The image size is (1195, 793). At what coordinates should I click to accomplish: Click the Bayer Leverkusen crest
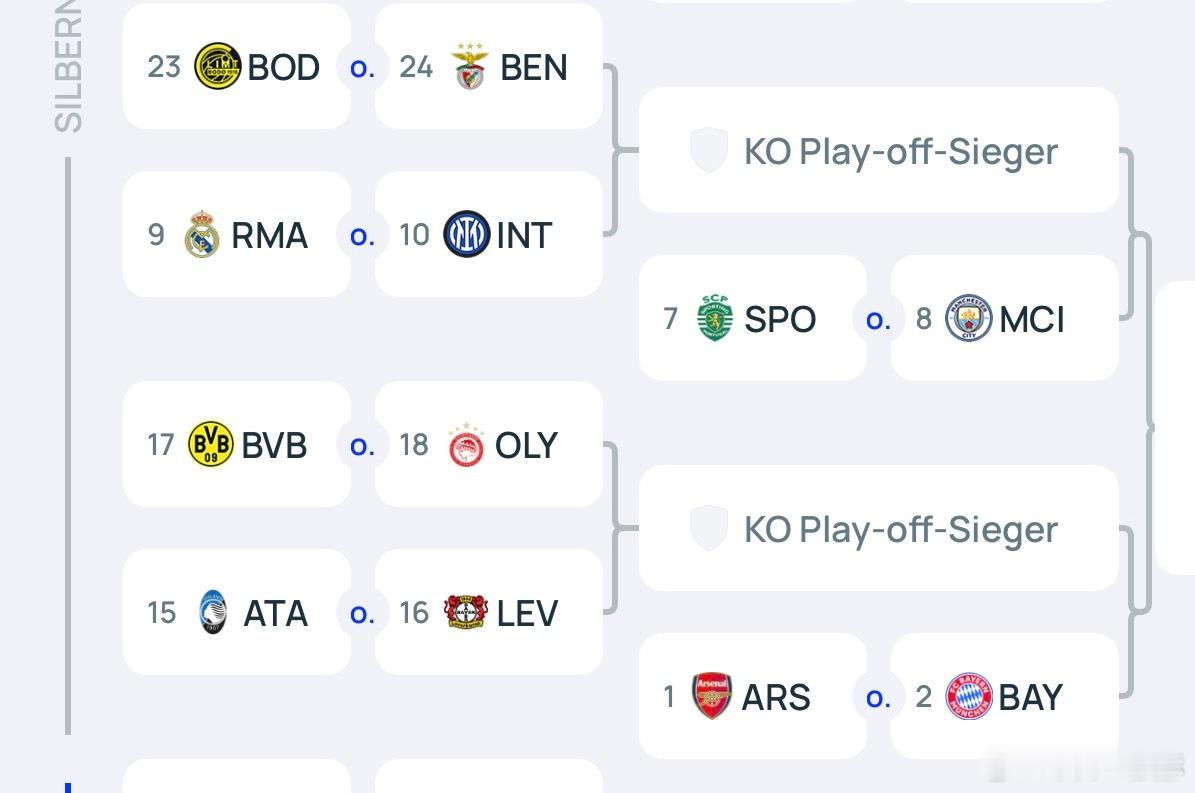pyautogui.click(x=466, y=613)
